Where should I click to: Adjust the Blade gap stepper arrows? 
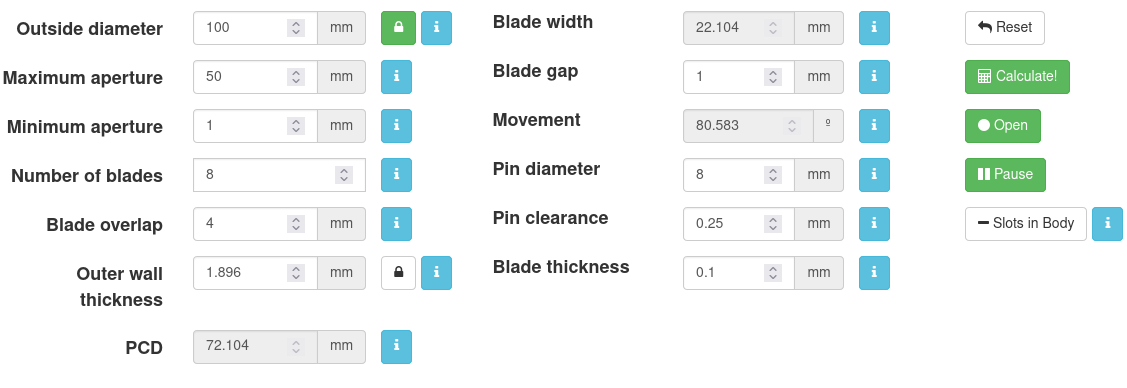pyautogui.click(x=773, y=77)
